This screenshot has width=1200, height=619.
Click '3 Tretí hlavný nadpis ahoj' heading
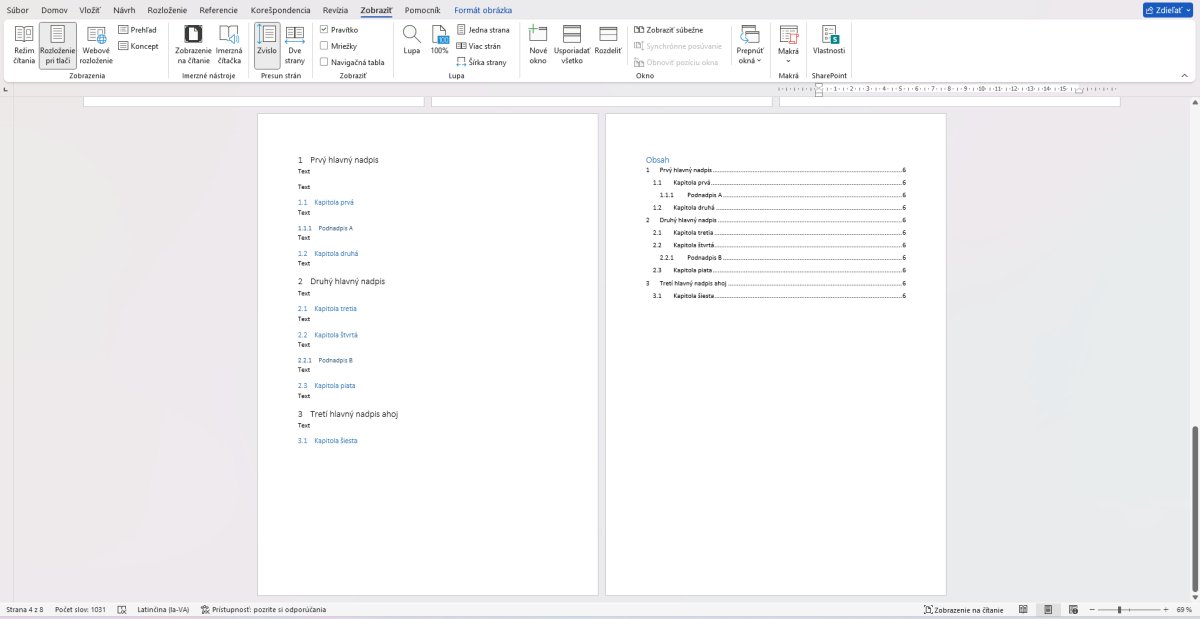[347, 414]
